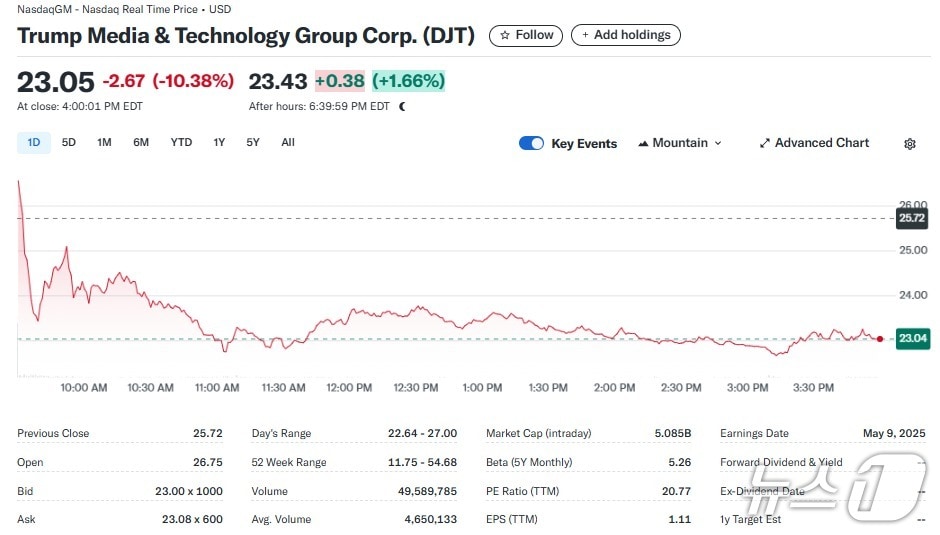Select the 1M chart range
The height and width of the screenshot is (535, 940).
click(104, 142)
